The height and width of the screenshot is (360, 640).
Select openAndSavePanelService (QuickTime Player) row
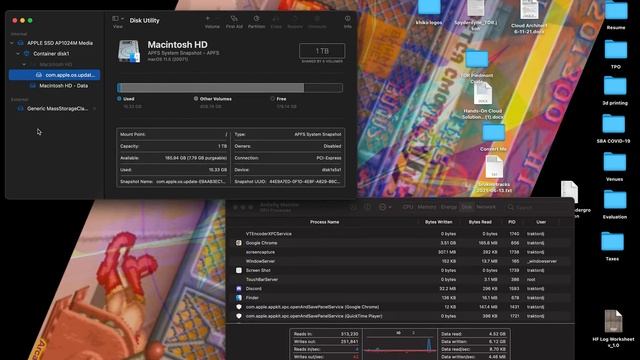coord(400,316)
